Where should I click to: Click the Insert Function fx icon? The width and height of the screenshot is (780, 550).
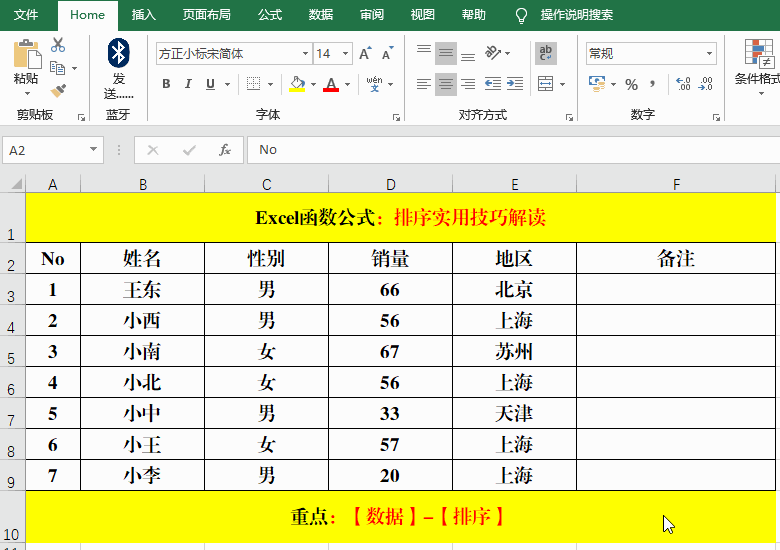[x=225, y=150]
